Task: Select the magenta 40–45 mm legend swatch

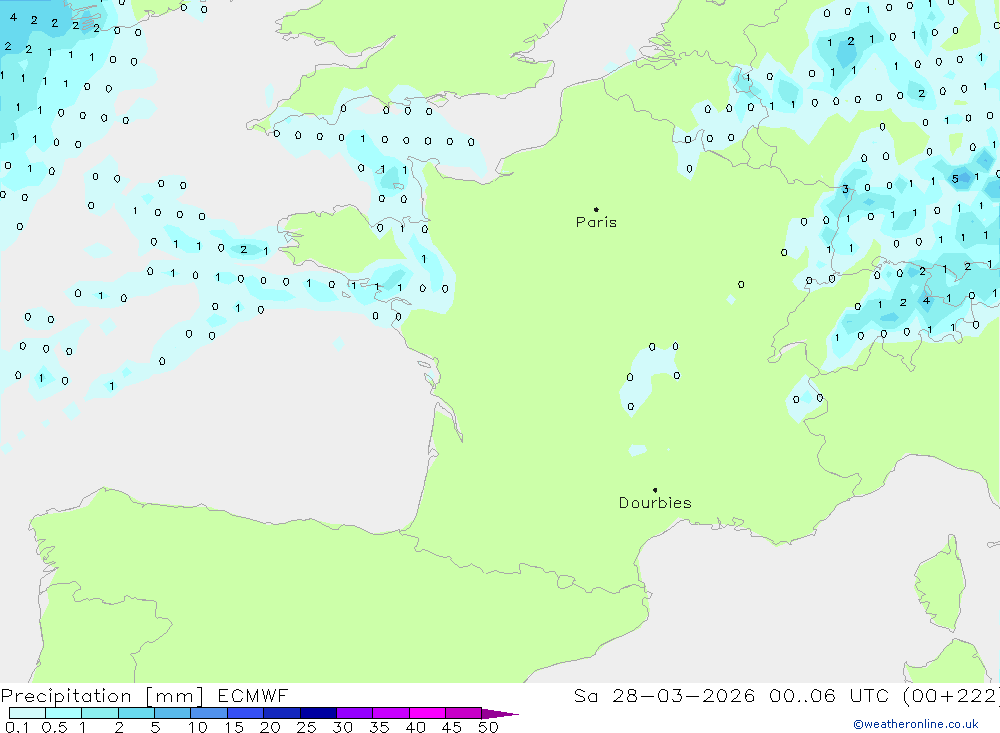Action: coord(427,713)
